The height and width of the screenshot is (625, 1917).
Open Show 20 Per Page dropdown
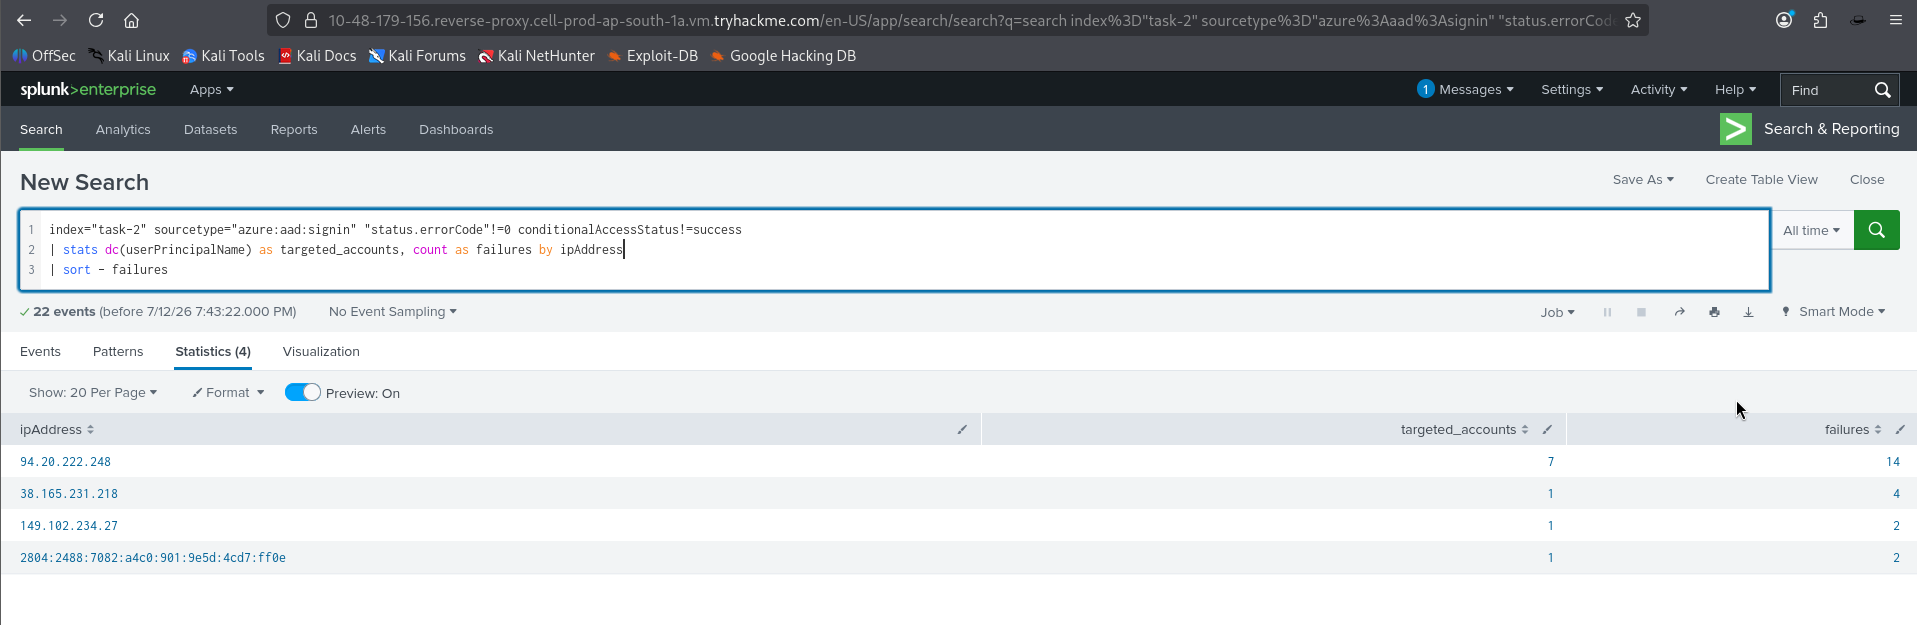click(x=93, y=393)
